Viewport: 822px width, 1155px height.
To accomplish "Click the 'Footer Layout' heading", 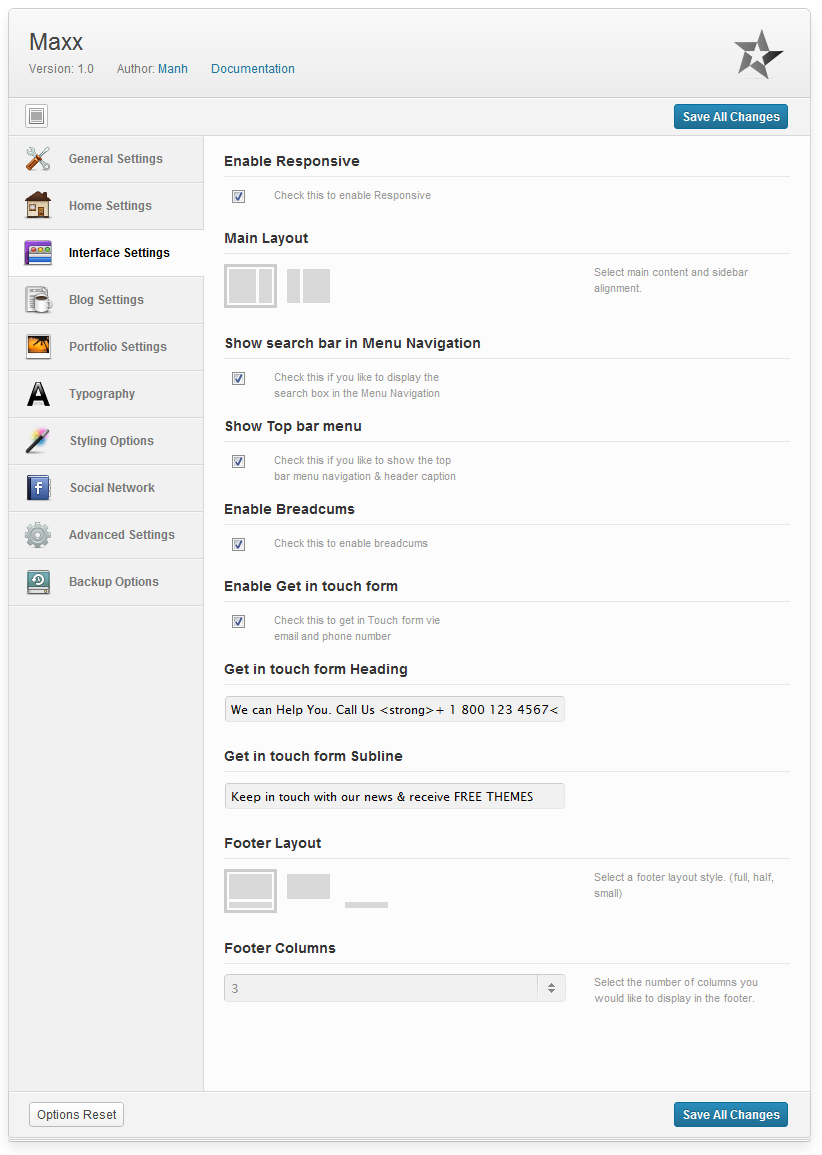I will pyautogui.click(x=273, y=843).
